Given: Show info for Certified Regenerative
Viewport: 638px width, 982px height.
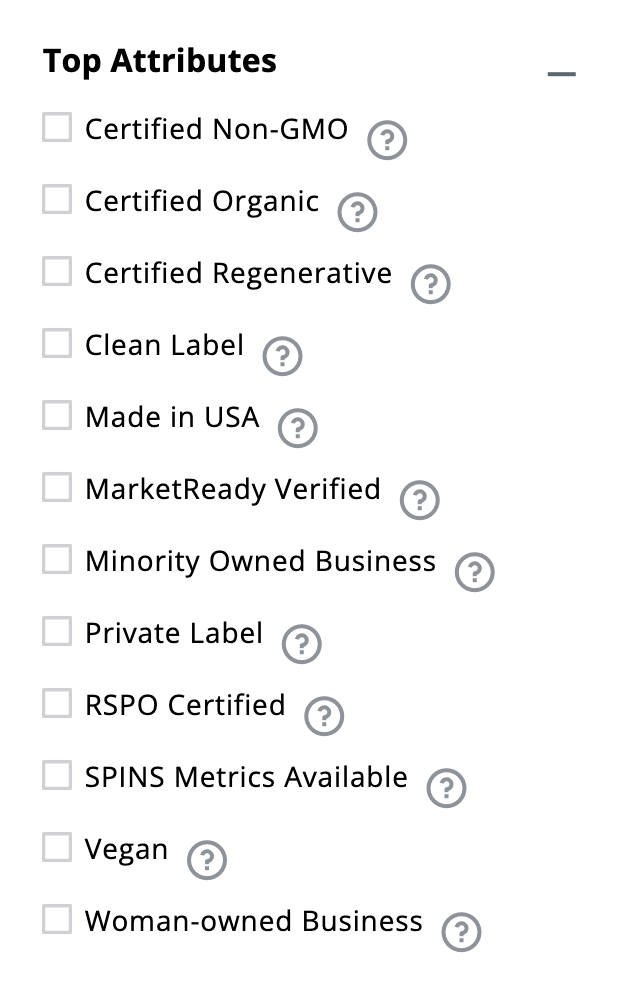Looking at the screenshot, I should [431, 284].
